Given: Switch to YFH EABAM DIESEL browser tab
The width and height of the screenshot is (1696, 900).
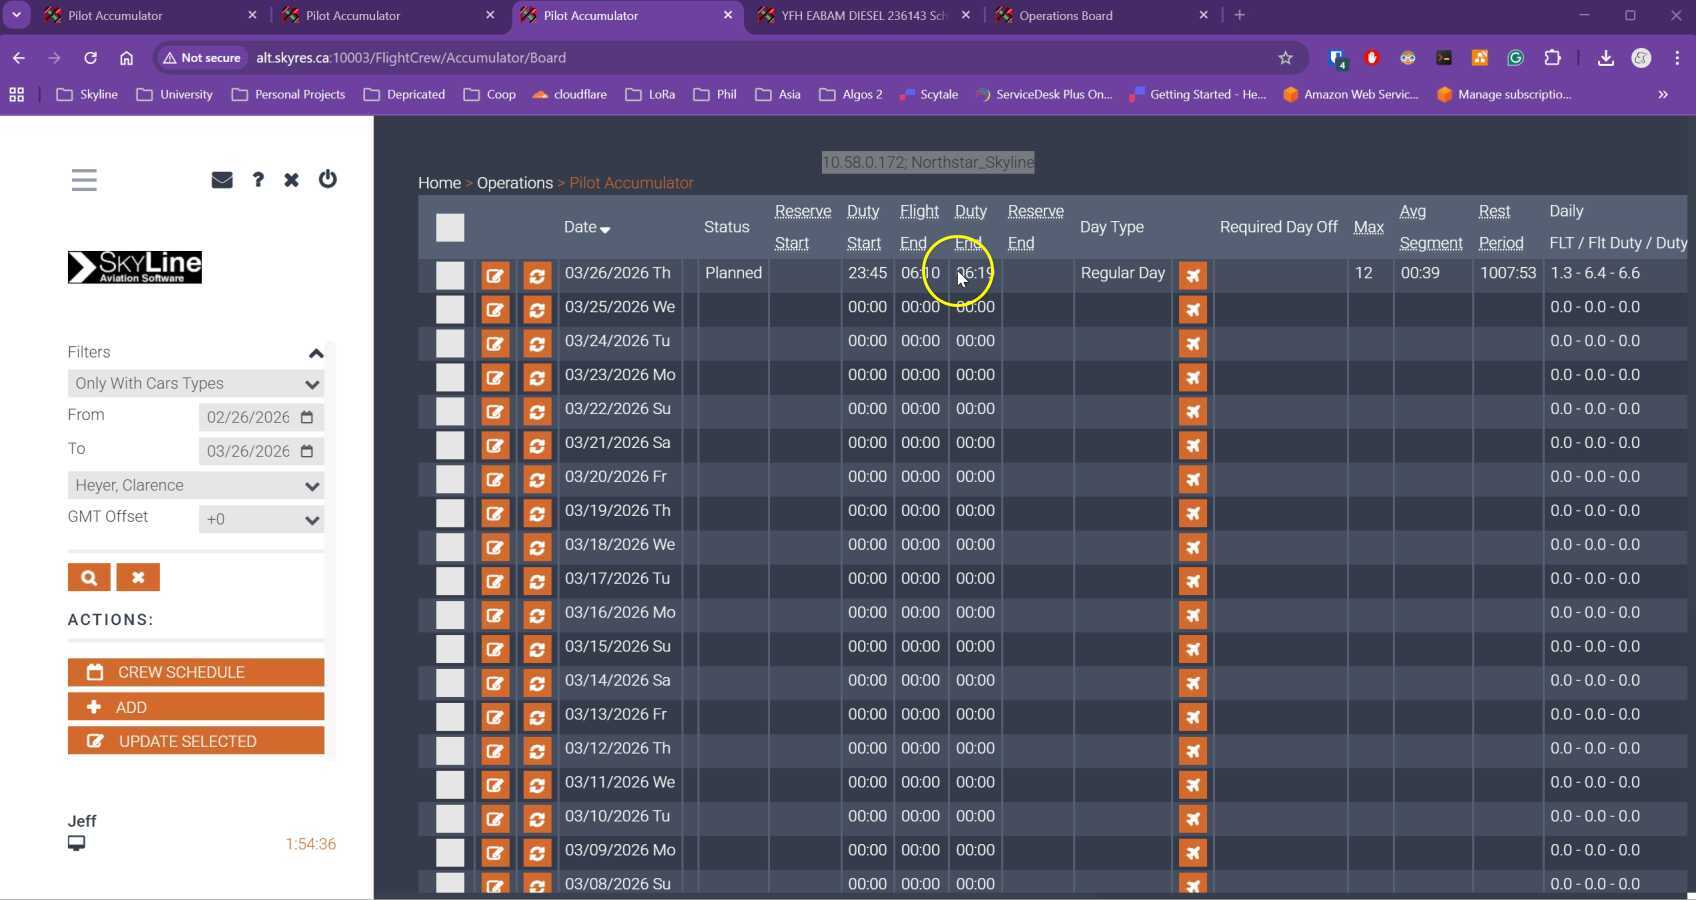Looking at the screenshot, I should [862, 16].
